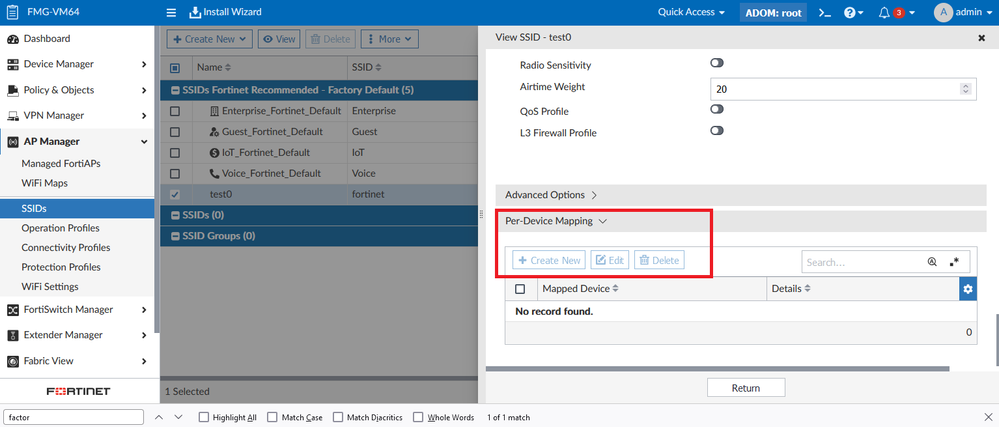Click the View button in the SSID toolbar
The image size is (999, 427).
[x=279, y=39]
